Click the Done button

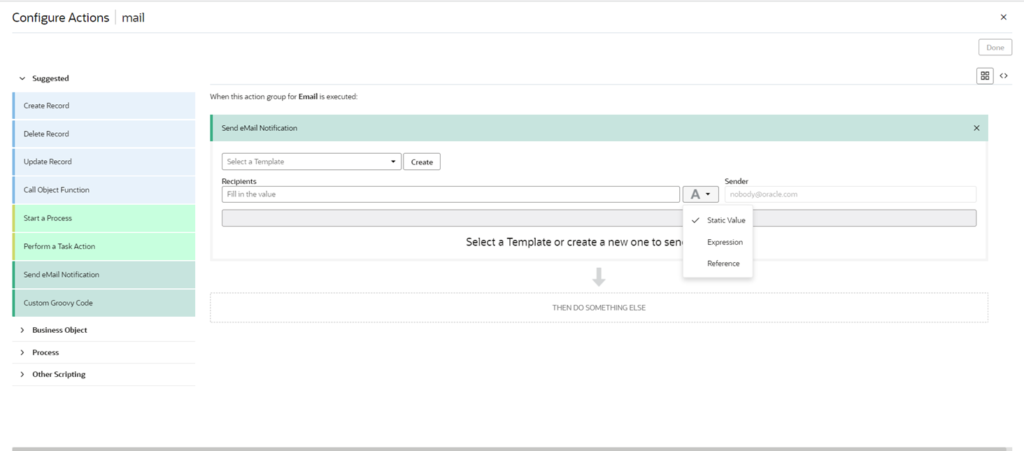(995, 48)
